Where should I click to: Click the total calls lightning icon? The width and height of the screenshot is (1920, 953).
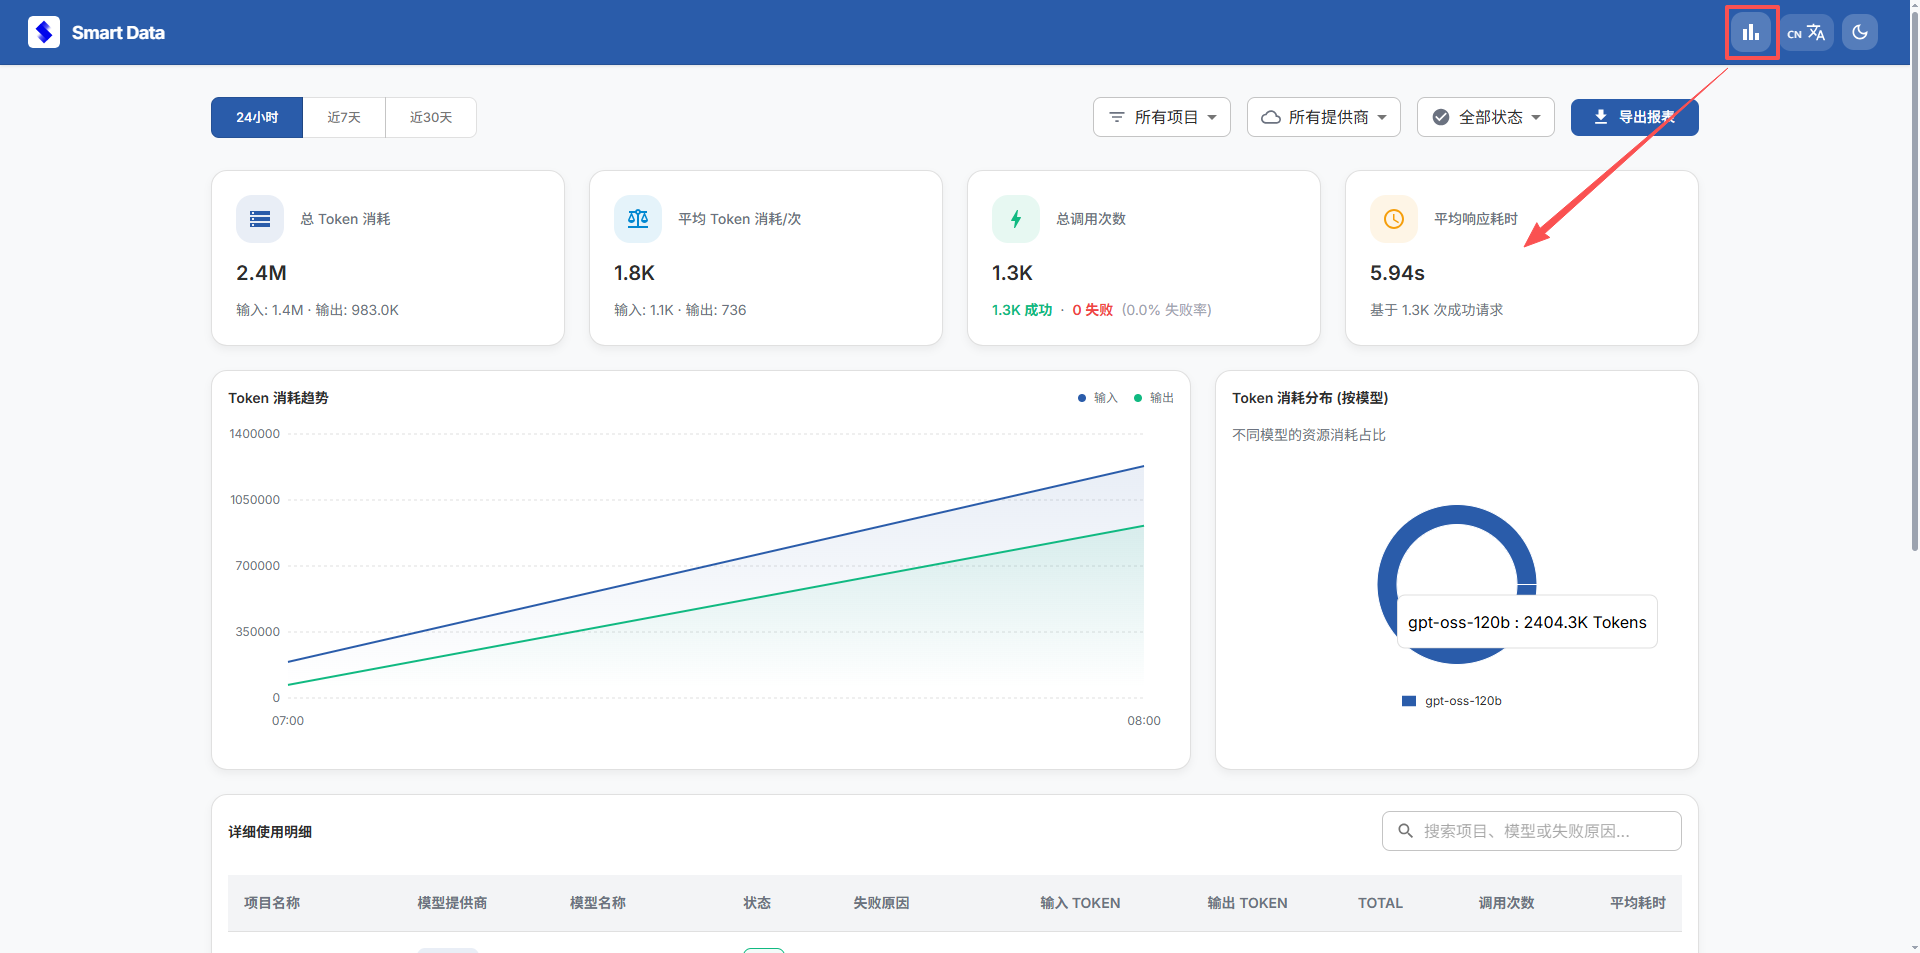1016,219
